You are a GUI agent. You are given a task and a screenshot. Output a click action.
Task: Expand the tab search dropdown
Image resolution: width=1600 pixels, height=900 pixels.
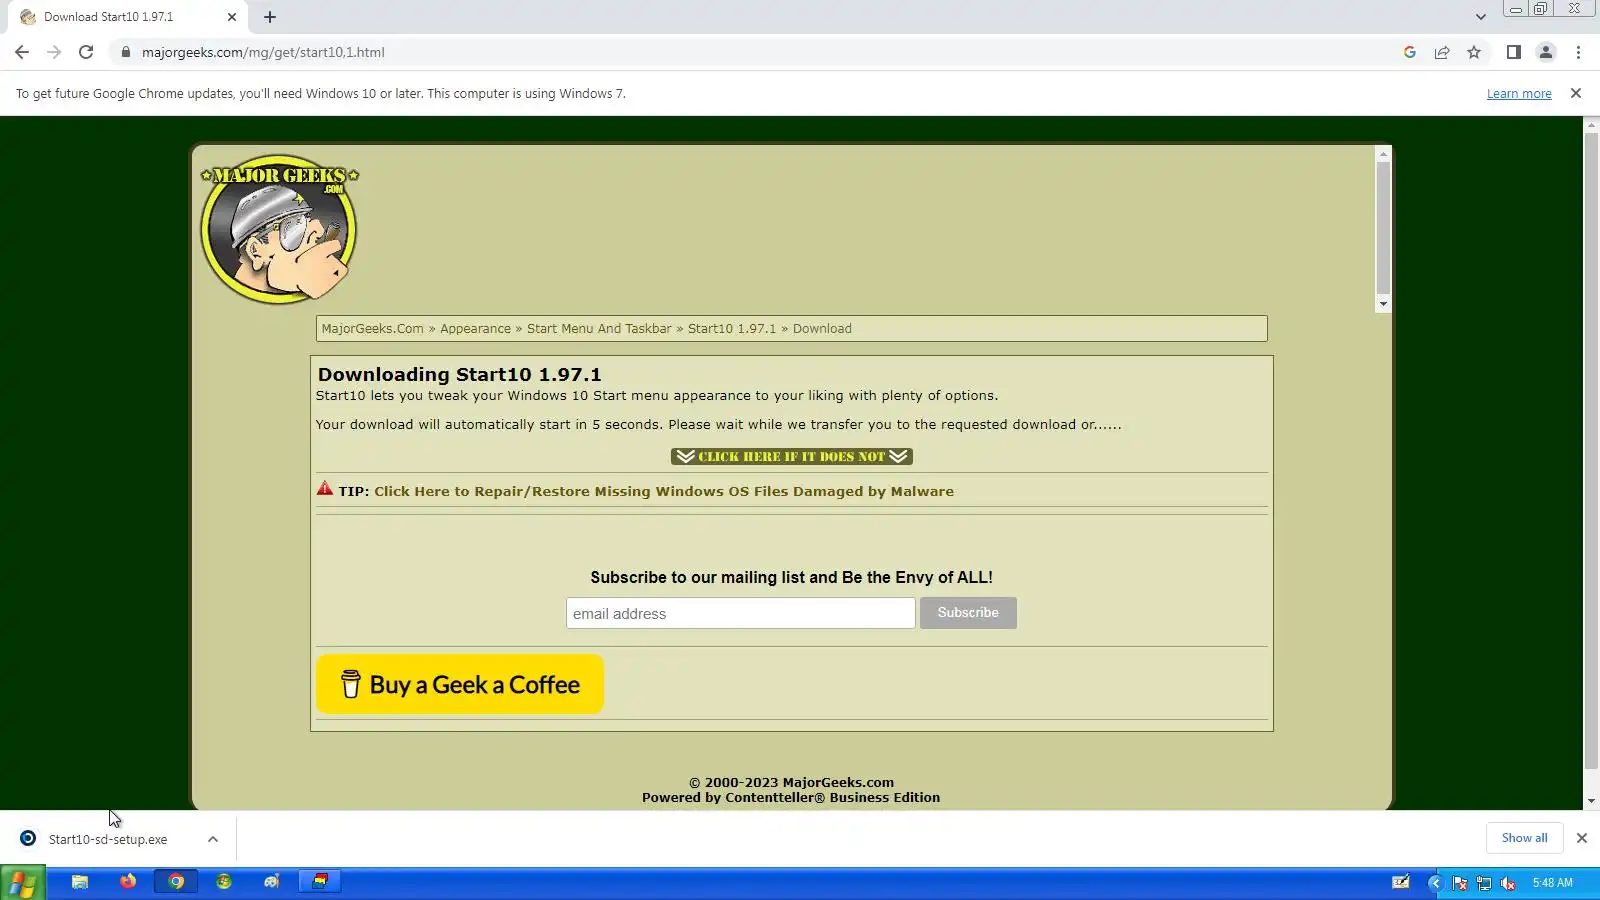coord(1480,17)
